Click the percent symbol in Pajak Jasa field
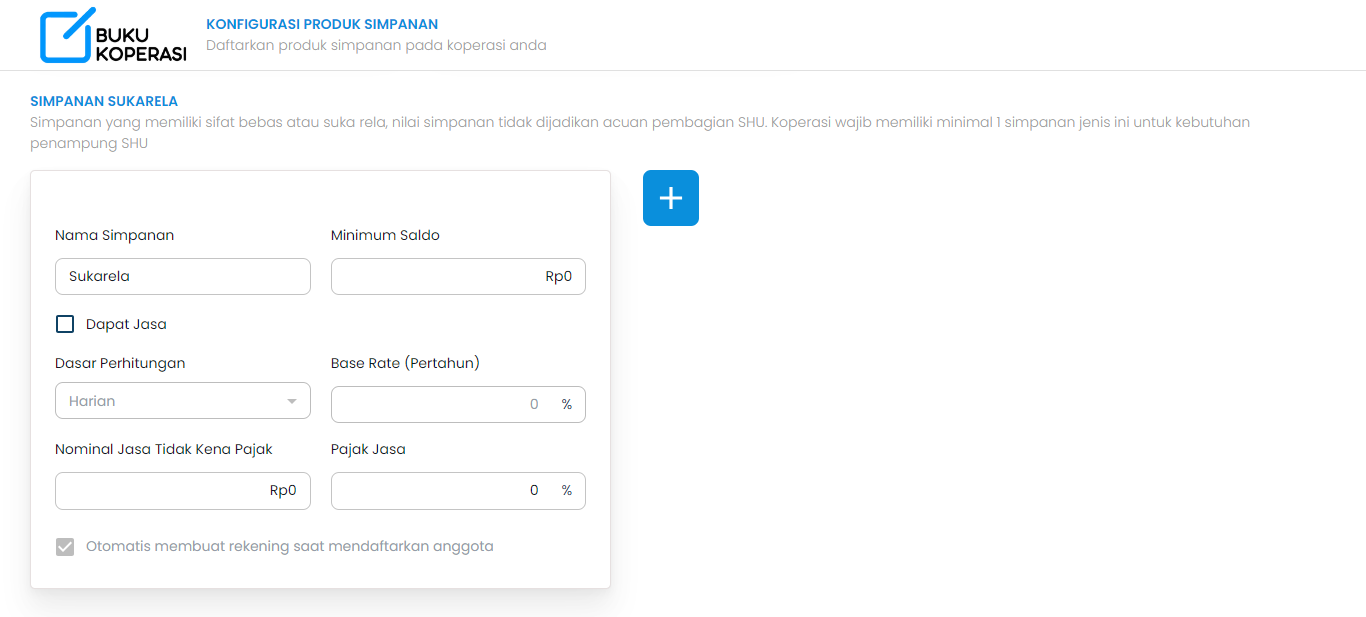This screenshot has height=617, width=1366. pos(566,490)
